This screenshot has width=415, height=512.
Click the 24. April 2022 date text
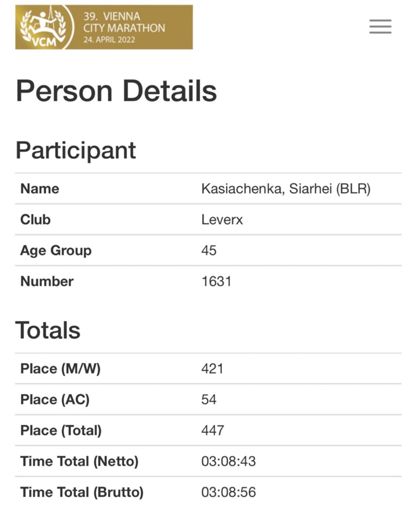109,40
